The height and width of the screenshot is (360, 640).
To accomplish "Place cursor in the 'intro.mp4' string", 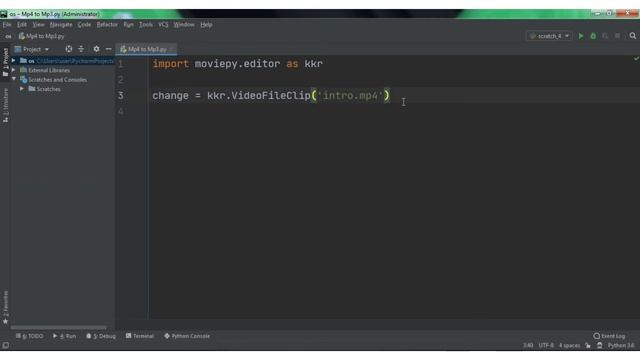I will click(x=351, y=96).
